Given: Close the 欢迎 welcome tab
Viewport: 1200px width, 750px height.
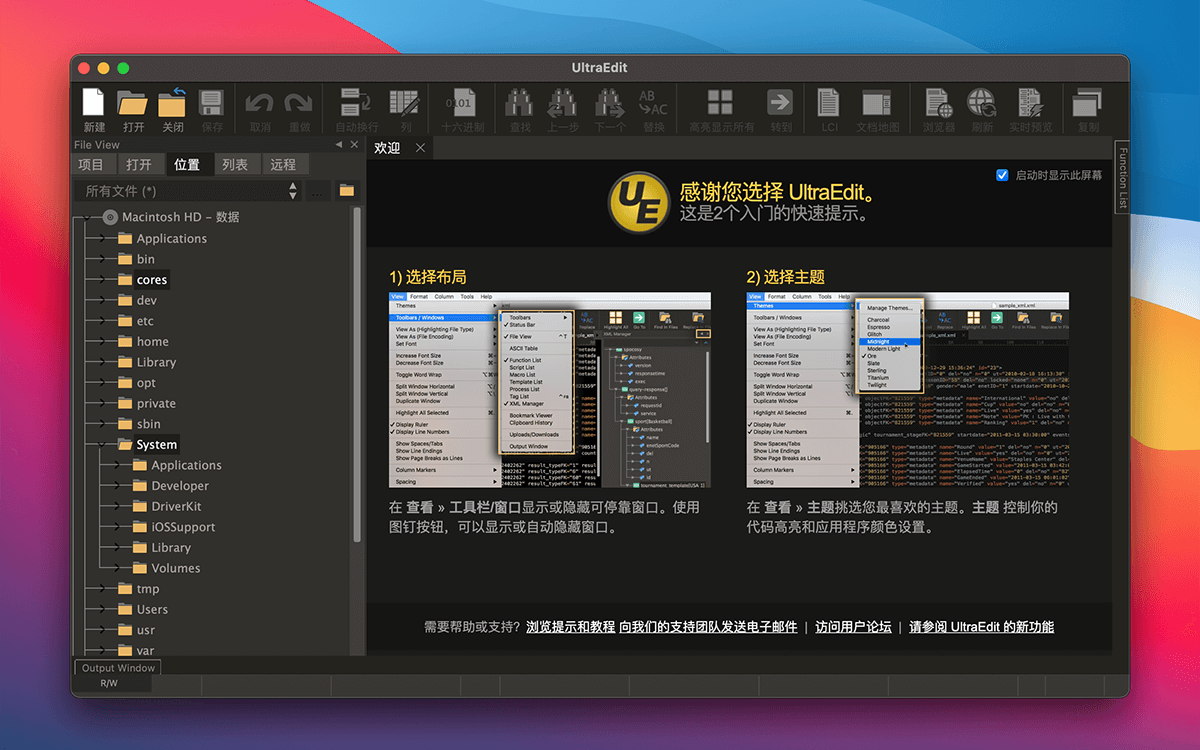Looking at the screenshot, I should coord(421,148).
